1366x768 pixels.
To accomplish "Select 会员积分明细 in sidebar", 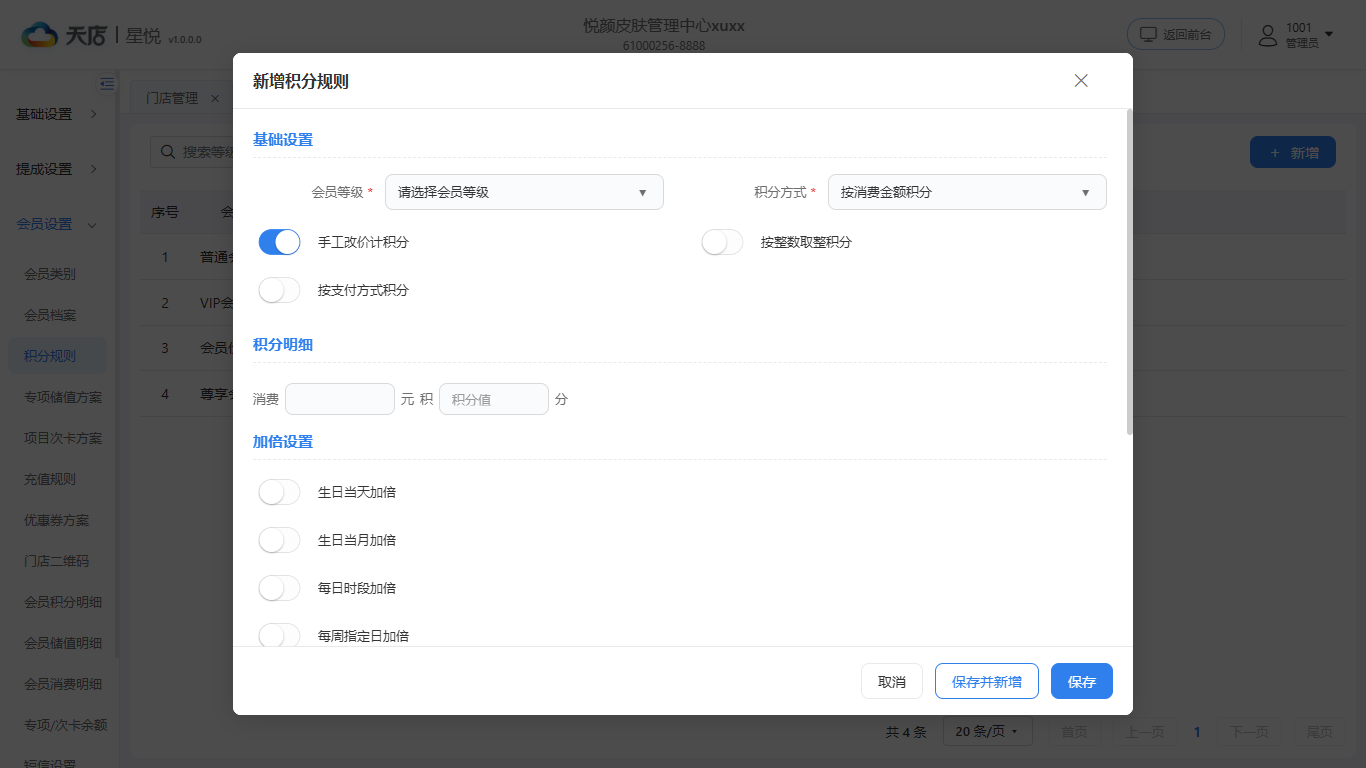I will click(63, 602).
